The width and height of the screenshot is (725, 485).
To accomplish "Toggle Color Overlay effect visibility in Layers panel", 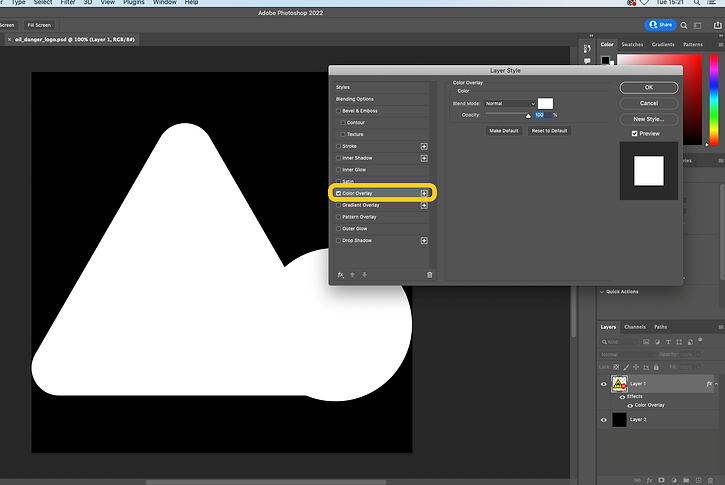I will click(630, 405).
